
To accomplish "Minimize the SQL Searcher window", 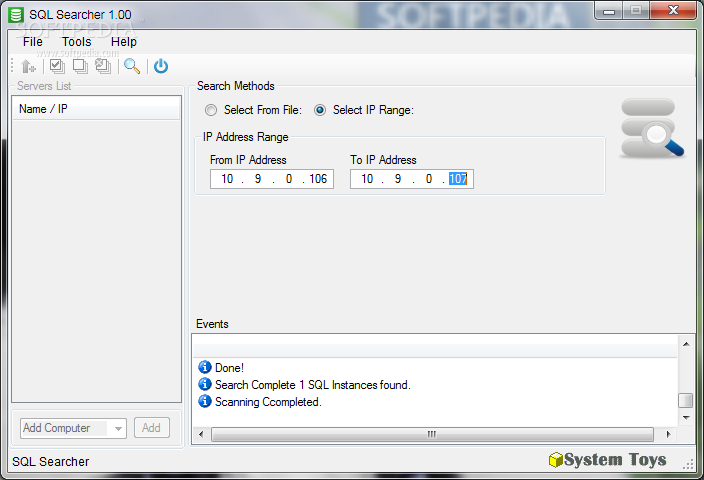I will [x=609, y=11].
